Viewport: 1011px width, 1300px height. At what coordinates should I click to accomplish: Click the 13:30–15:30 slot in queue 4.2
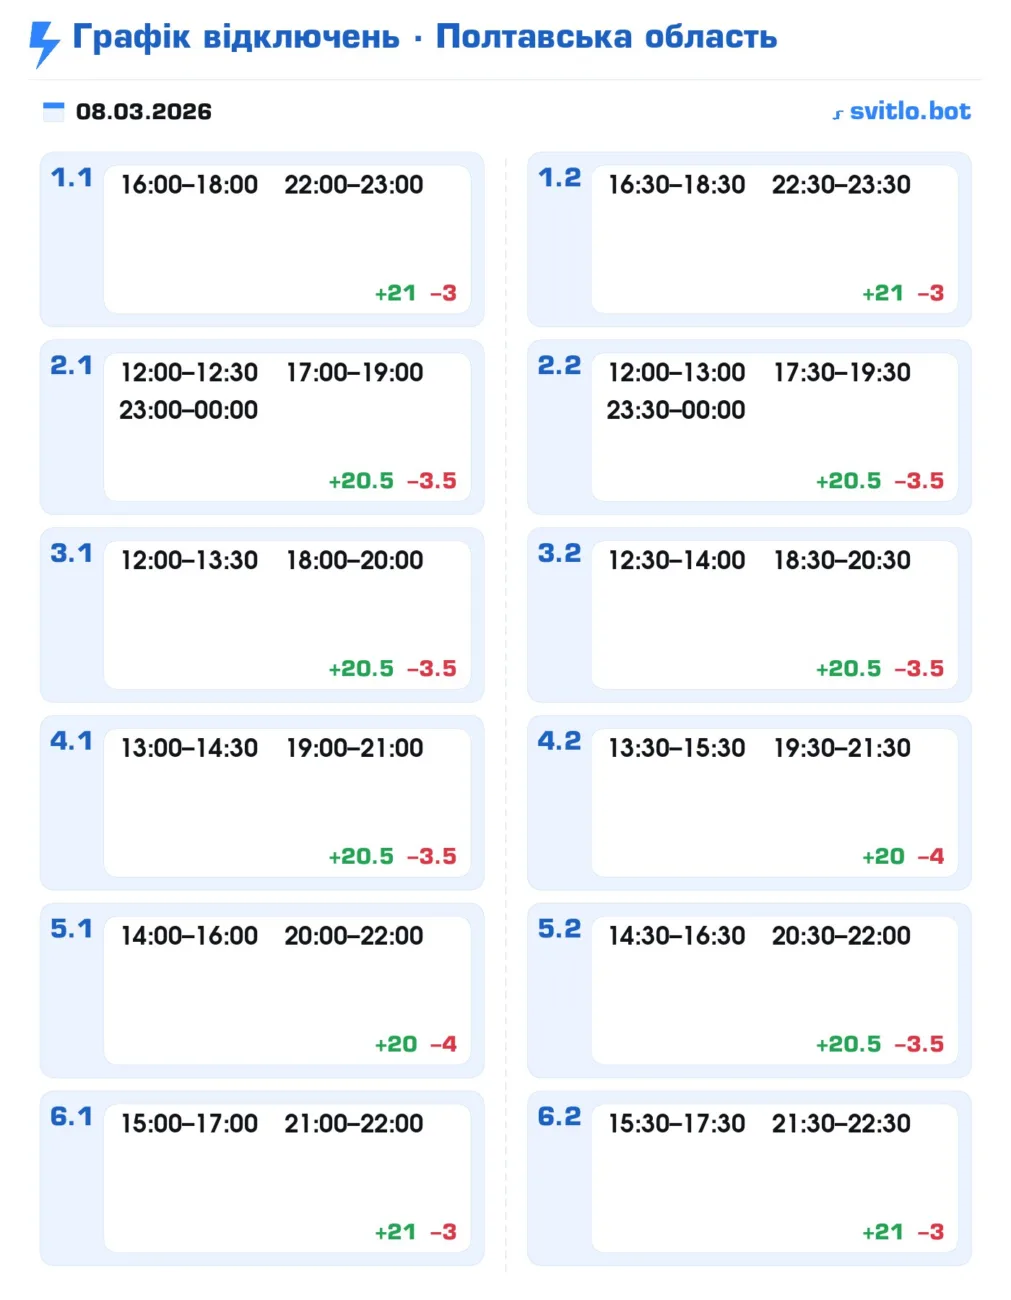677,748
